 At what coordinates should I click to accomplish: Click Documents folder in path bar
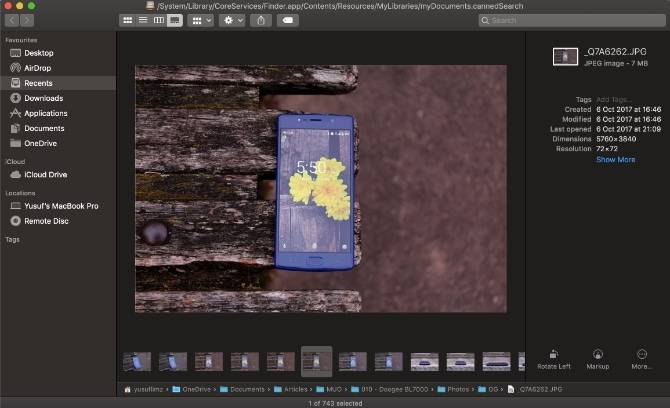point(242,389)
